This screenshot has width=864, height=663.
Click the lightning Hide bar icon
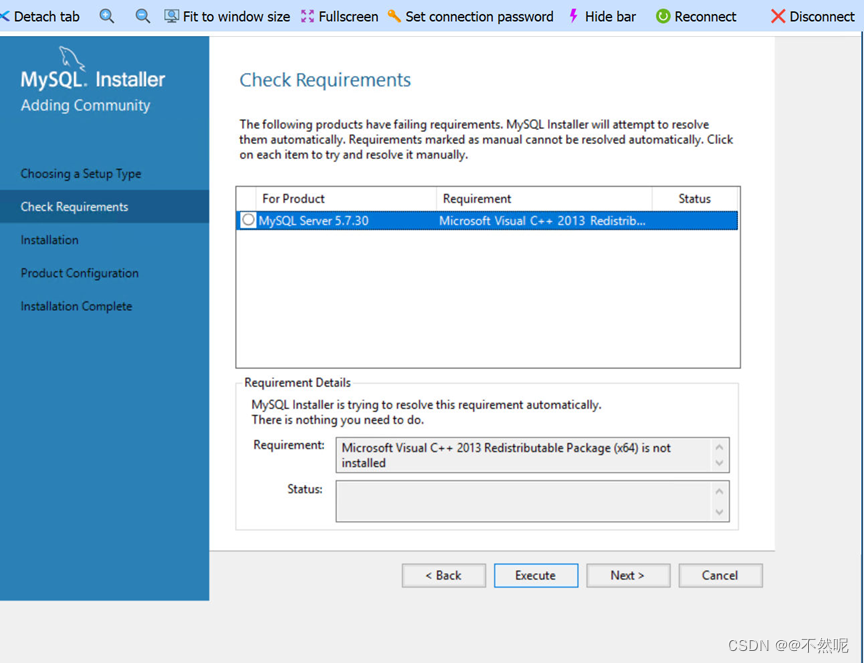tap(573, 16)
